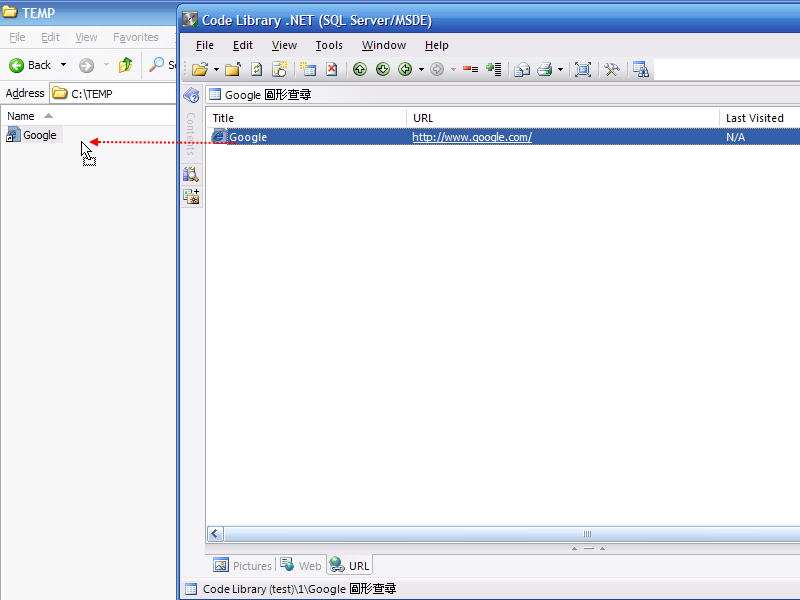Click the green Down arrow toolbar icon
Screen dimensions: 800x600
point(383,69)
